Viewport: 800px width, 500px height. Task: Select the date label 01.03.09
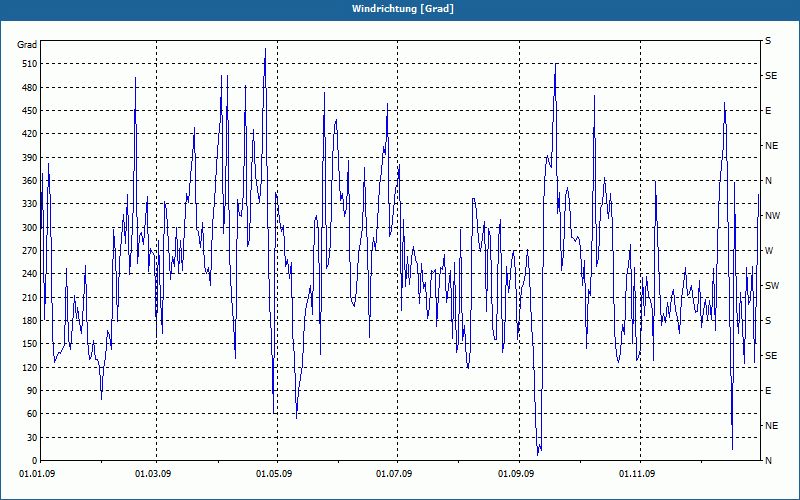153,474
